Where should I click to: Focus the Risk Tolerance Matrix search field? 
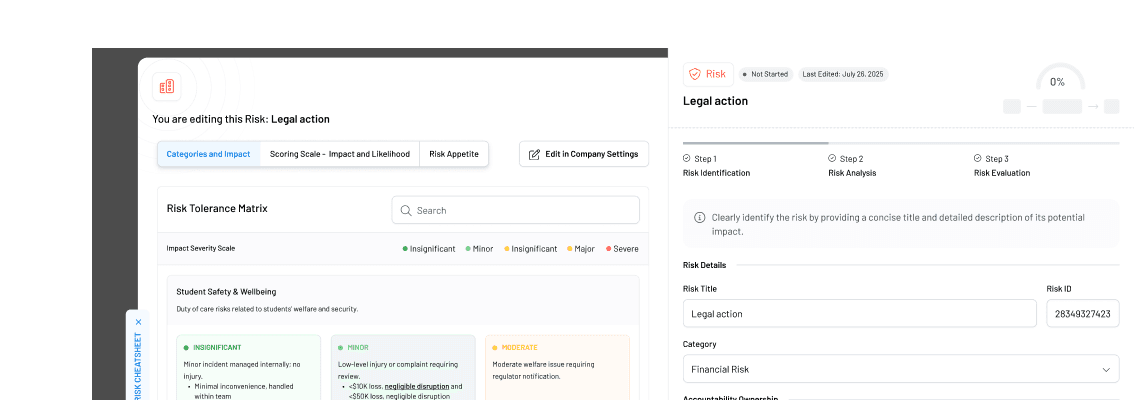(516, 210)
